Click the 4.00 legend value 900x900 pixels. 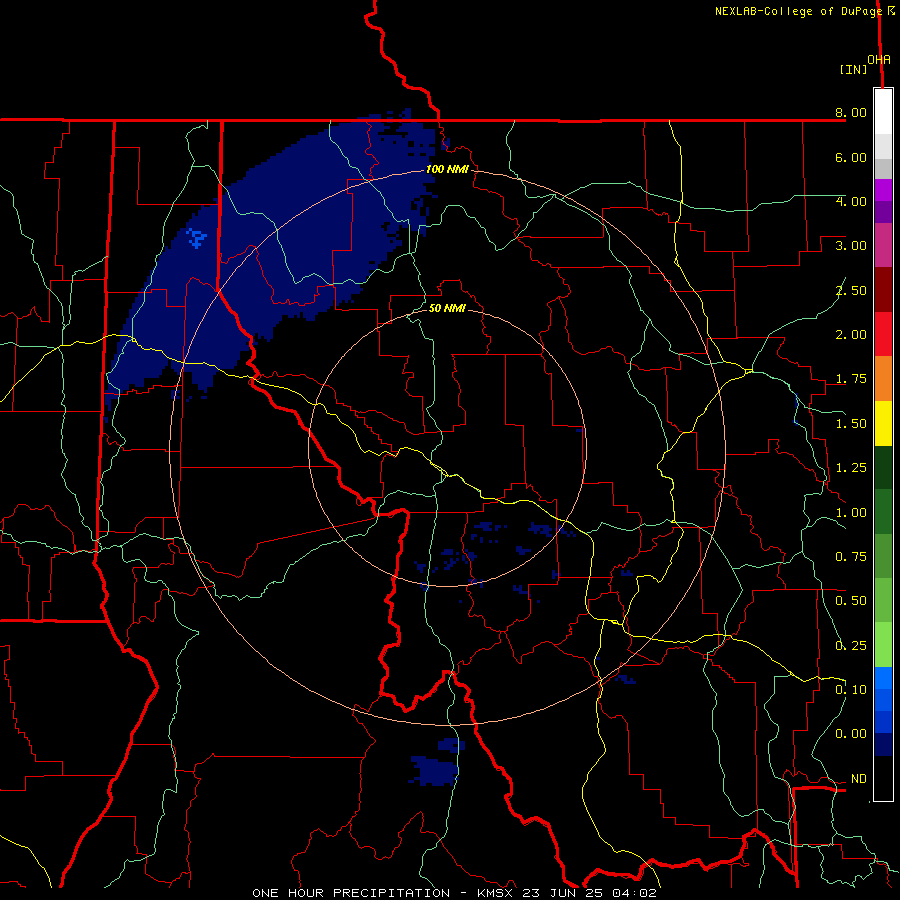(x=851, y=201)
